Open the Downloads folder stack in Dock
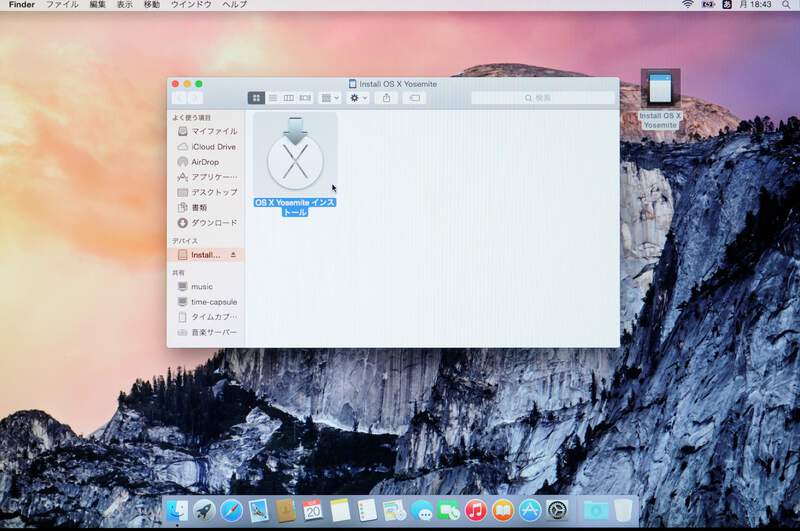 coord(596,510)
